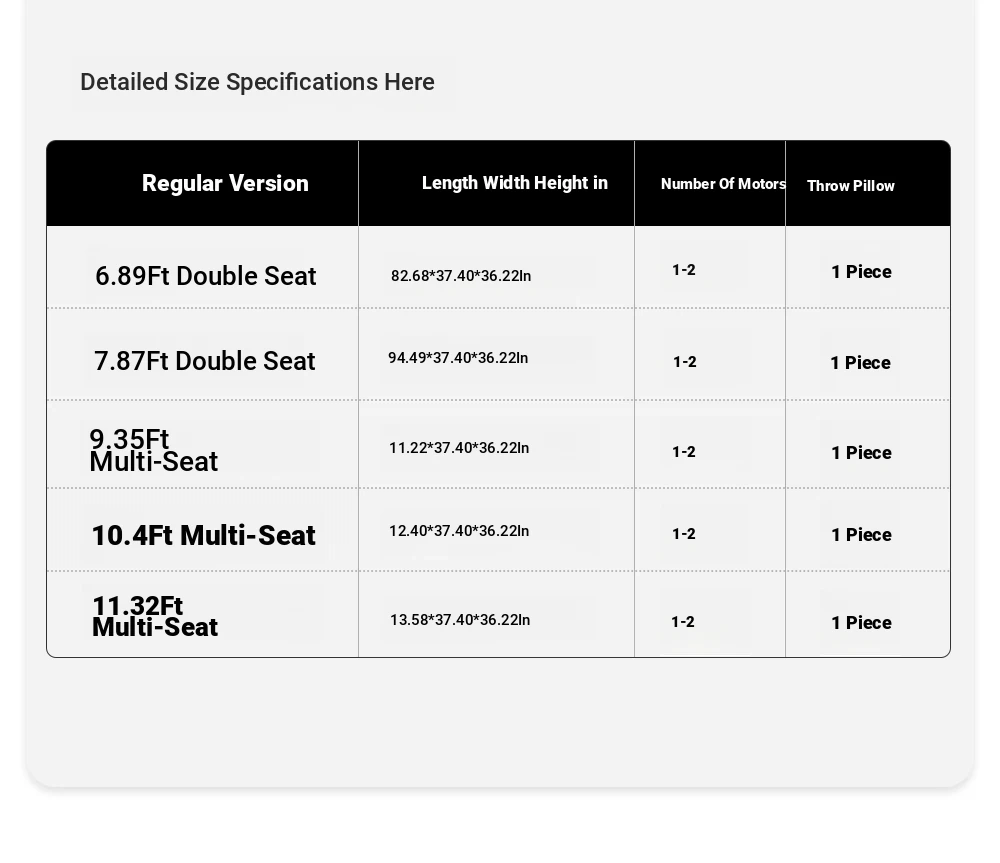
Task: Click motors value 1-2 for 6.89Ft row
Action: (x=684, y=270)
